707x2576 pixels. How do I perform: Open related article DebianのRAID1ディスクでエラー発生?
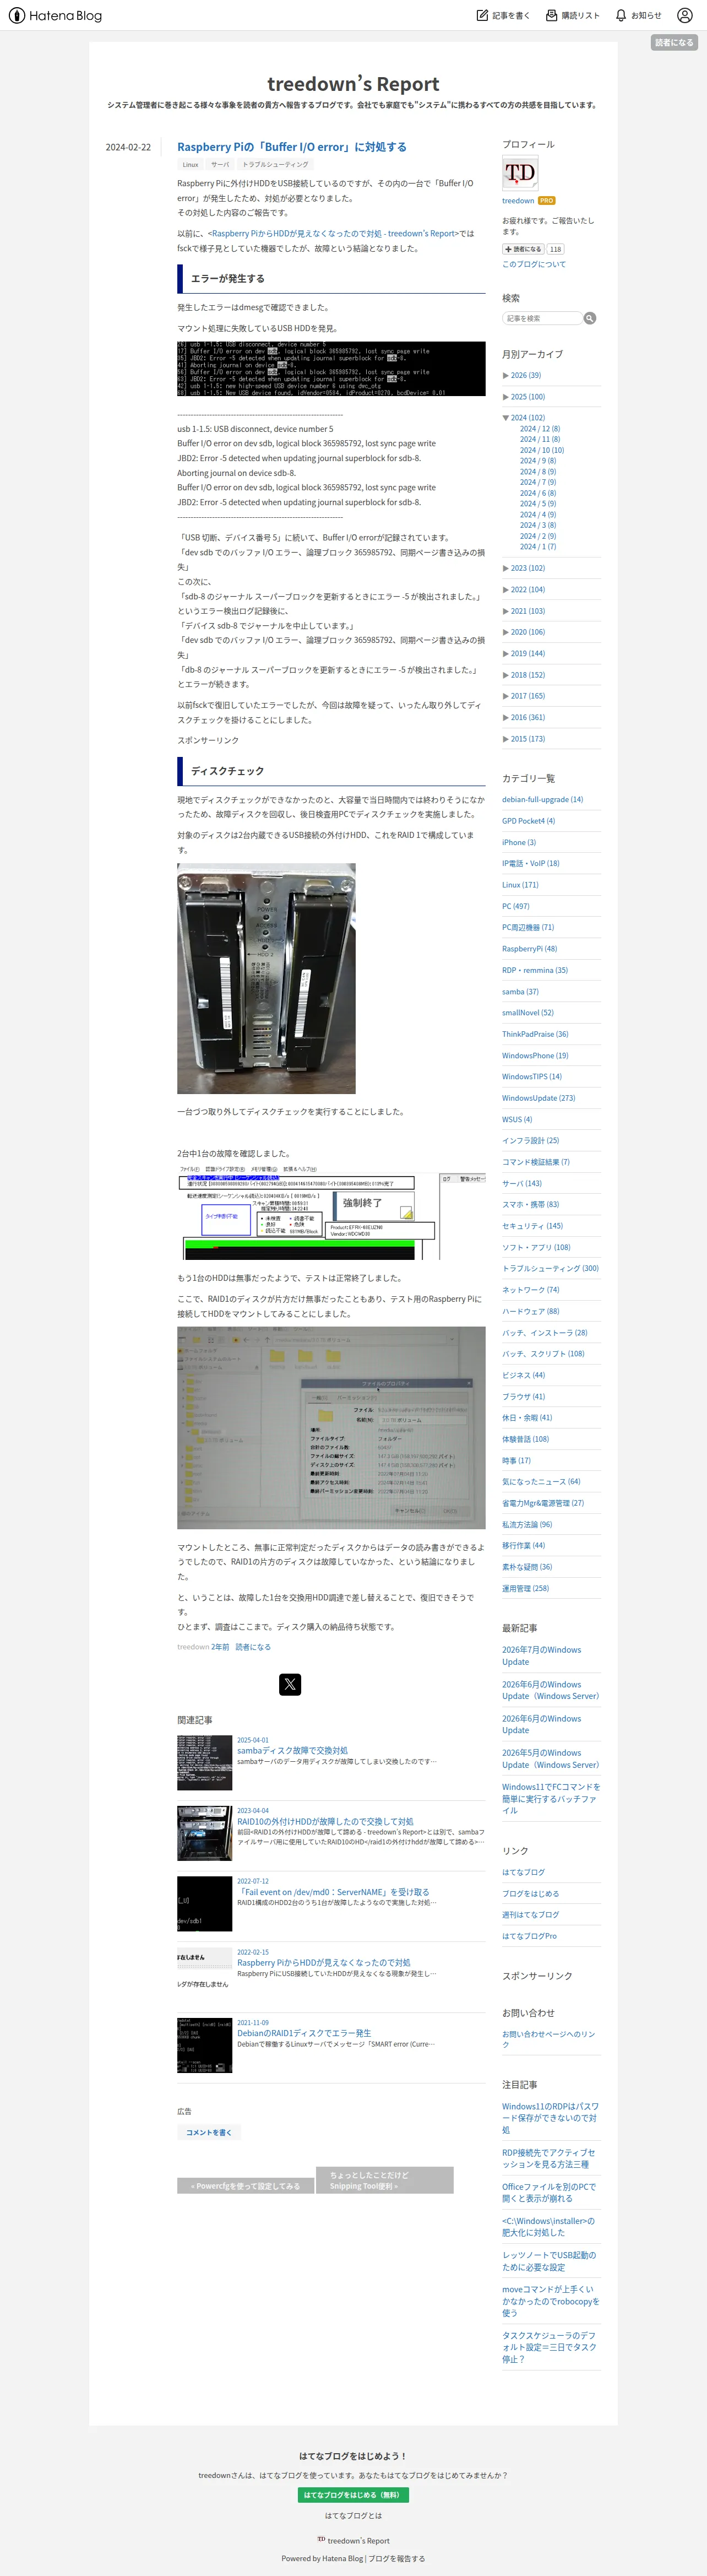[x=304, y=2033]
